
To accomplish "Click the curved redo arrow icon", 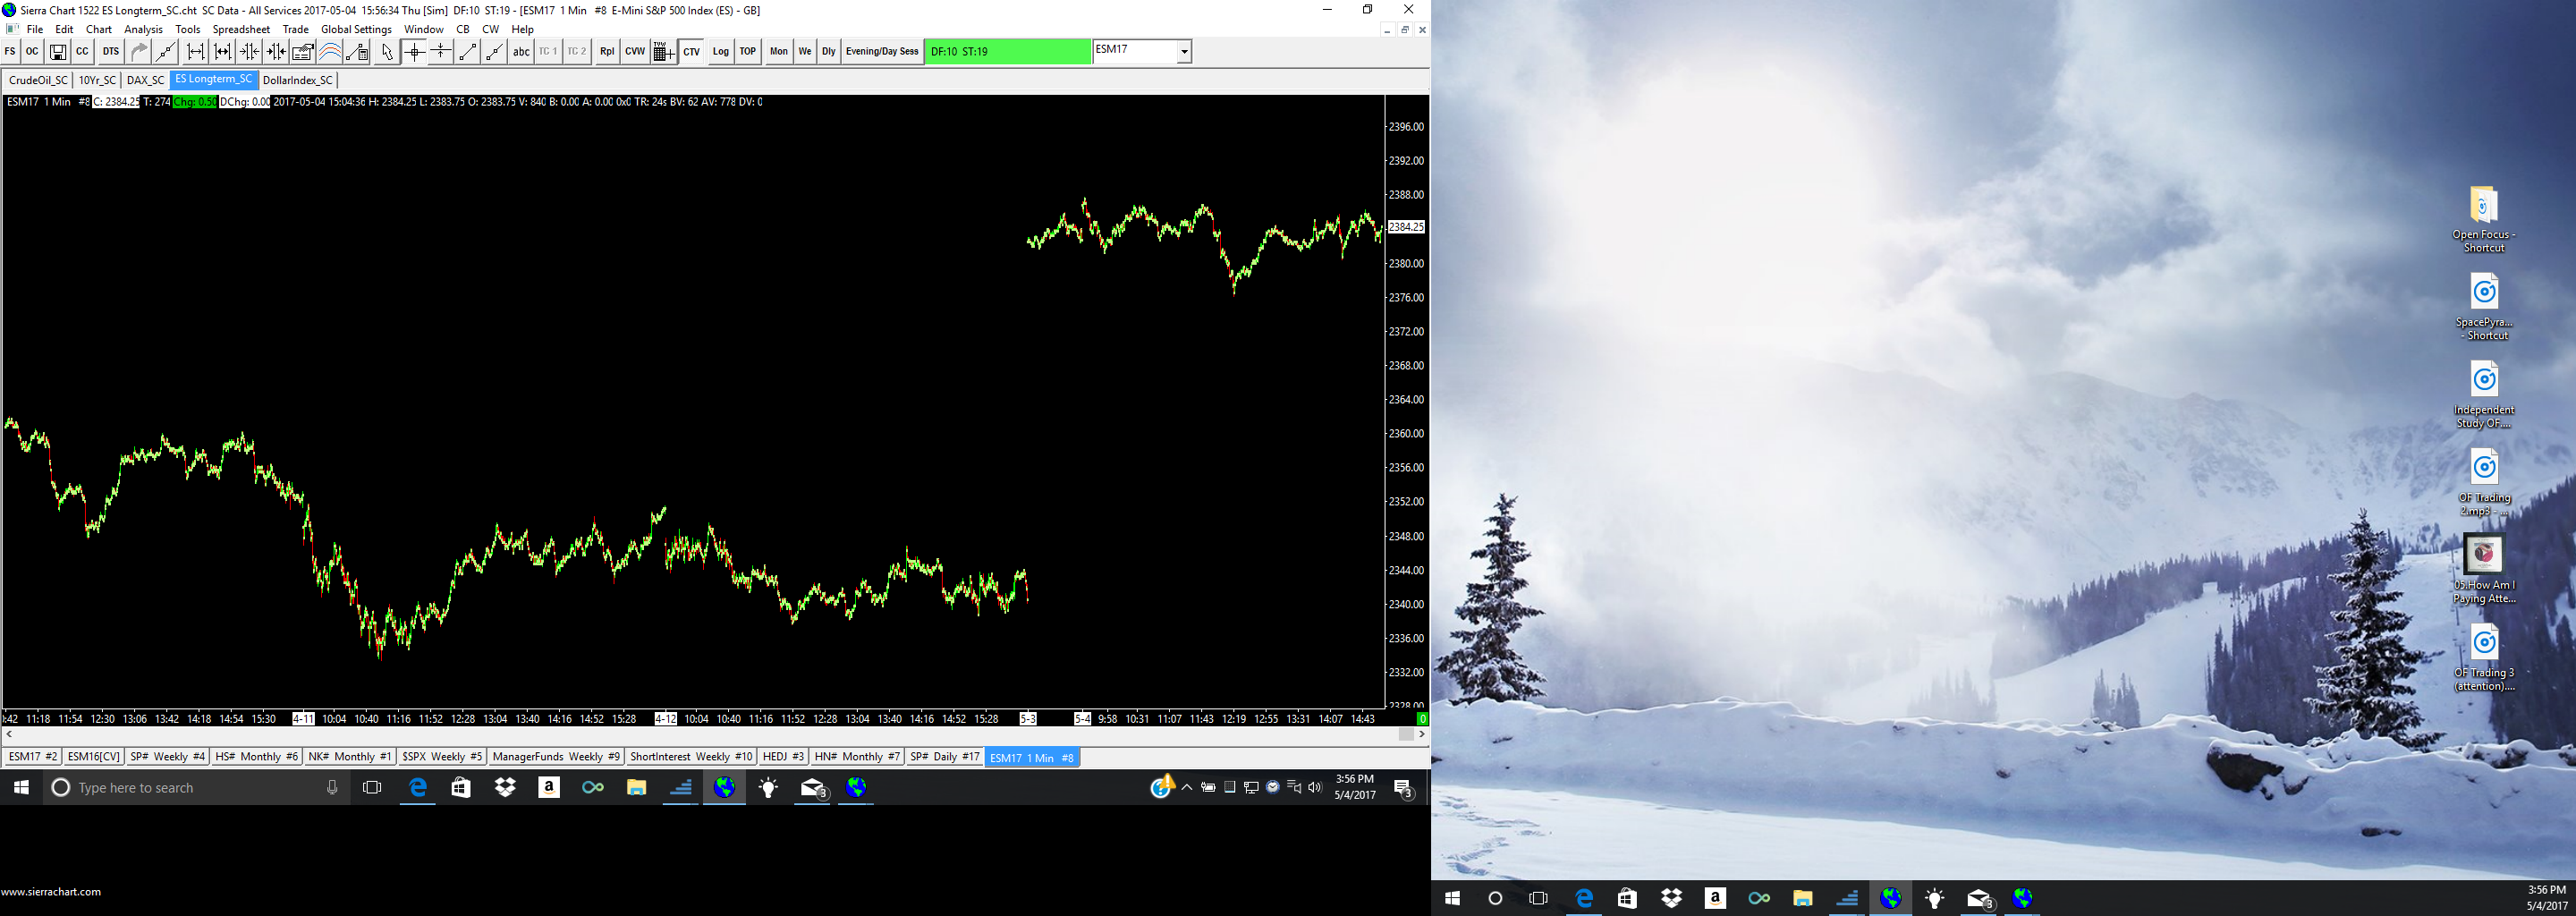I will (x=139, y=52).
